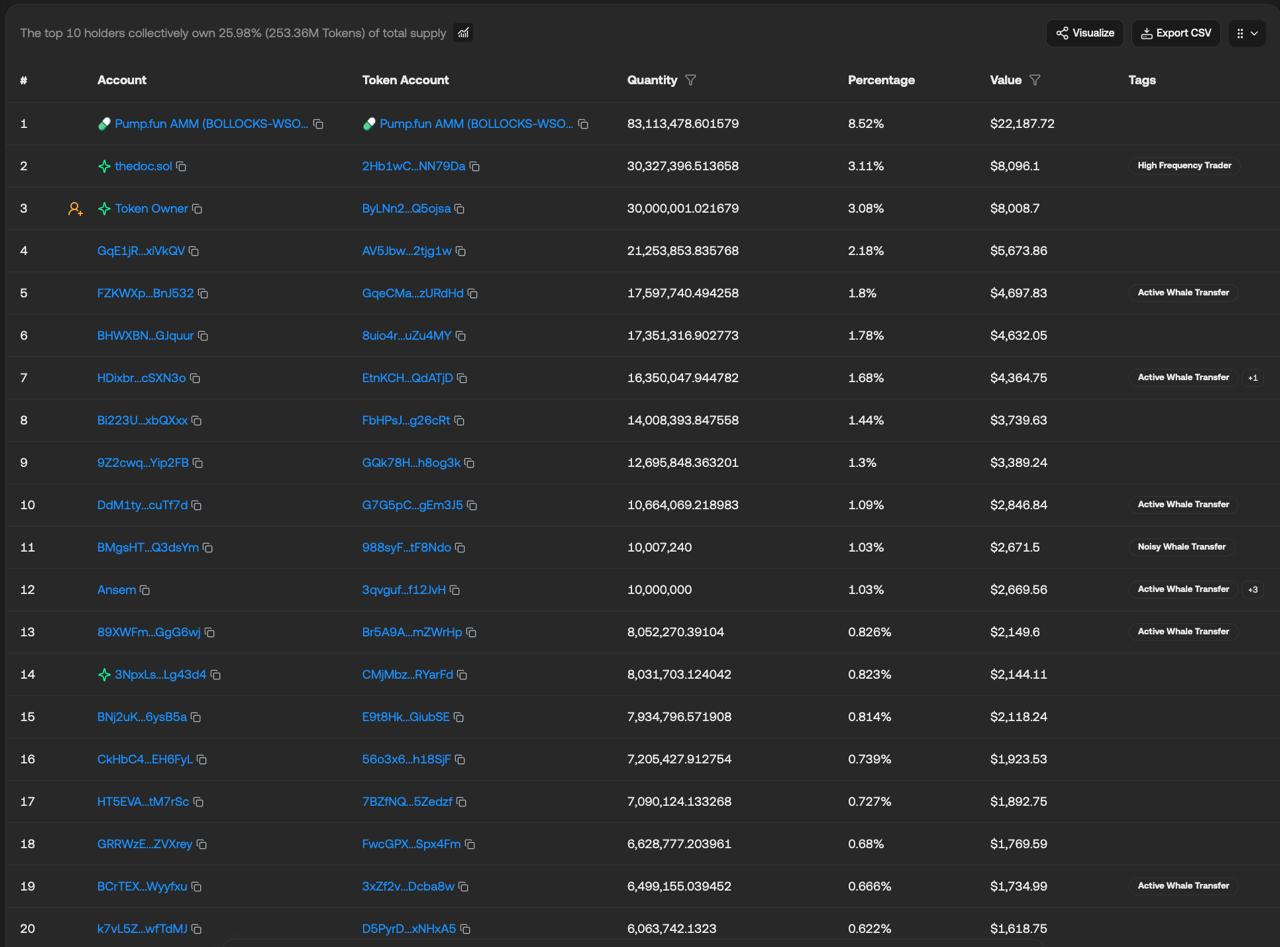
Task: Copy Pump.fun AMM account address
Action: [318, 124]
